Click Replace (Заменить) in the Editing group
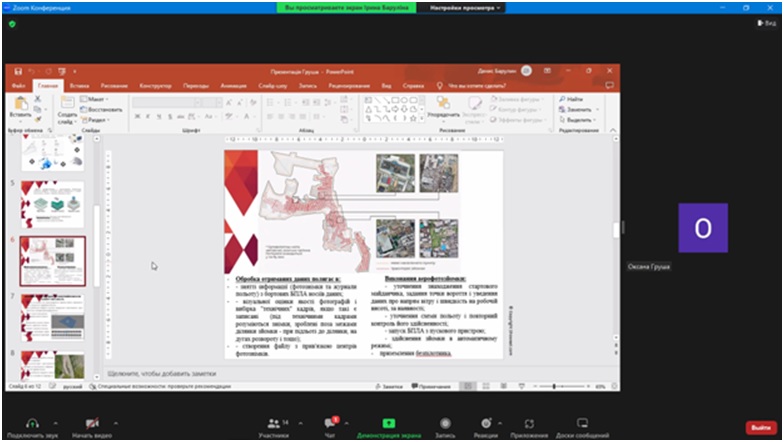Viewport: 784px width, 442px height. click(x=578, y=109)
